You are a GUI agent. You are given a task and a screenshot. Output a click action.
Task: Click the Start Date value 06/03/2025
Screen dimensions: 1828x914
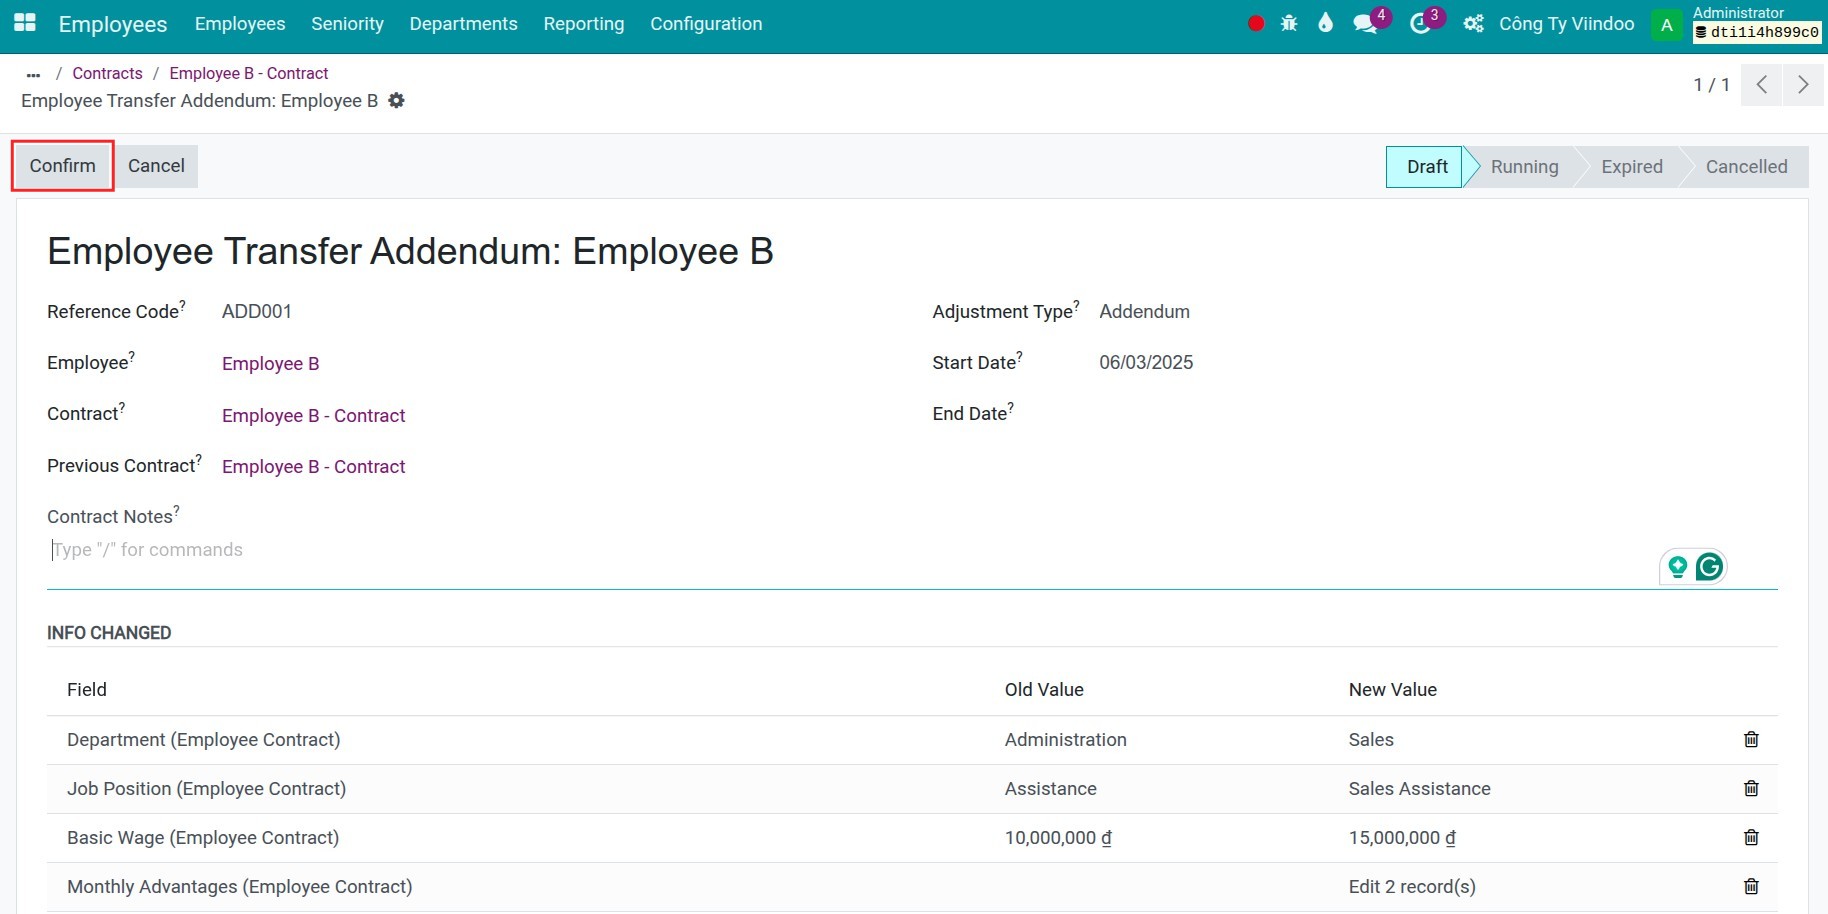(x=1146, y=363)
